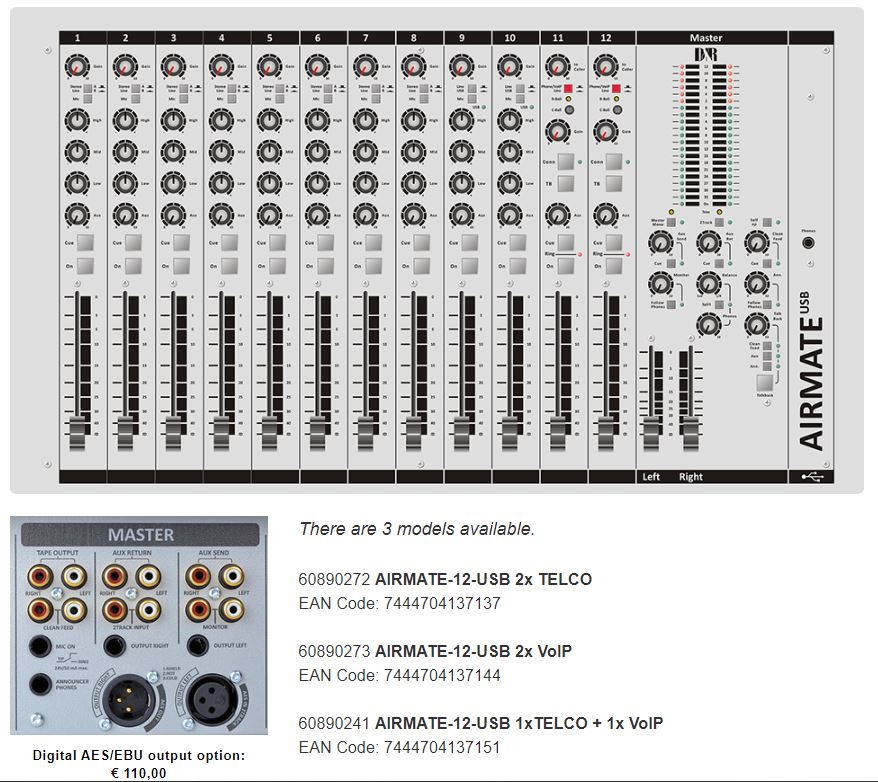Click the Mid EQ knob on channel 6
Image resolution: width=878 pixels, height=782 pixels.
(316, 152)
